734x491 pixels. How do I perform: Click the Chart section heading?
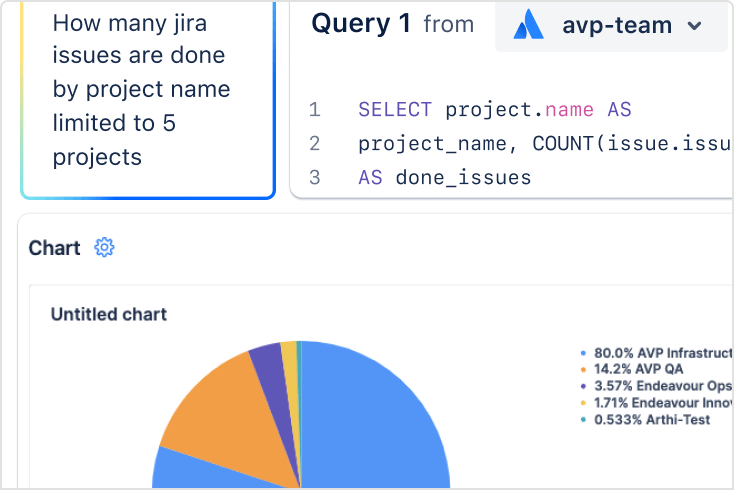pyautogui.click(x=54, y=248)
